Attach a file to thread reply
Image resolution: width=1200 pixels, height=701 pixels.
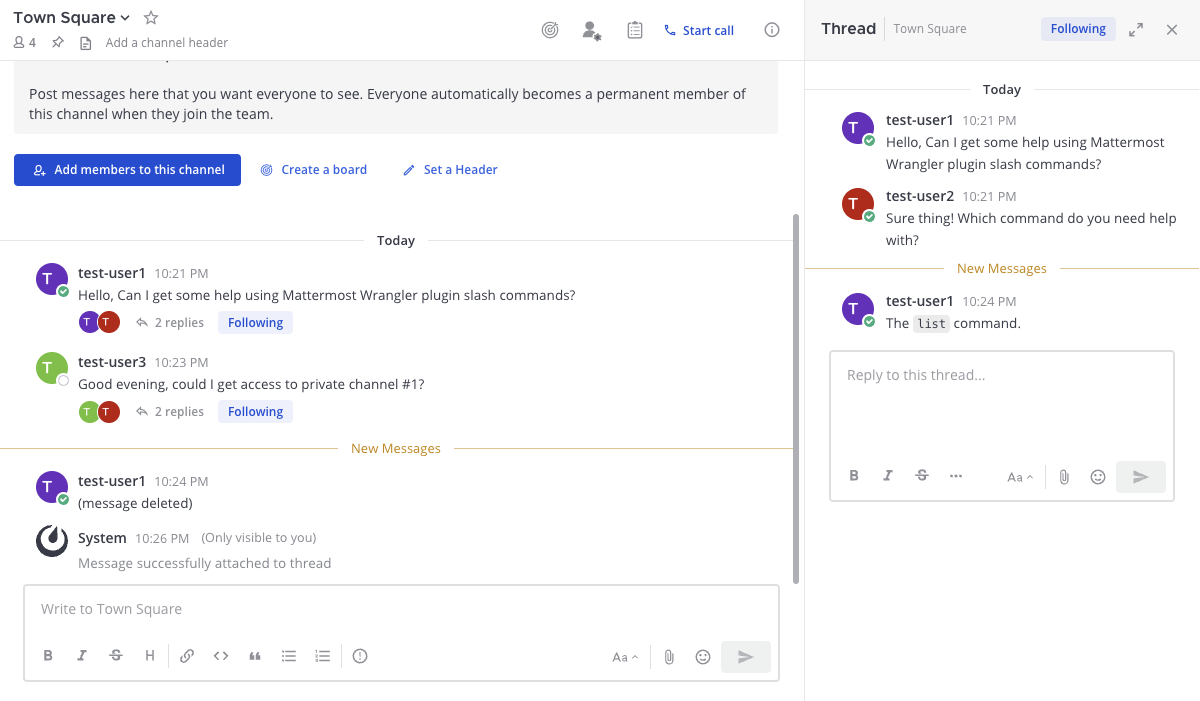[x=1064, y=477]
